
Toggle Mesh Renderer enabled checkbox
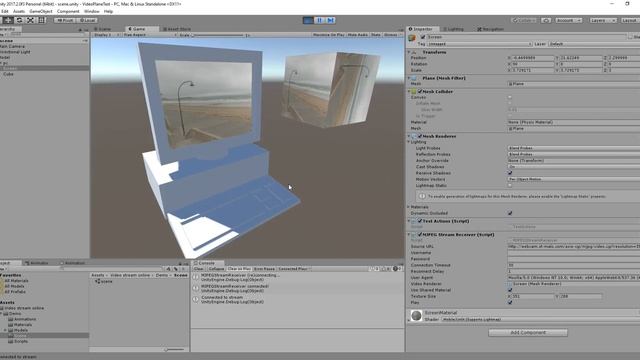click(420, 136)
